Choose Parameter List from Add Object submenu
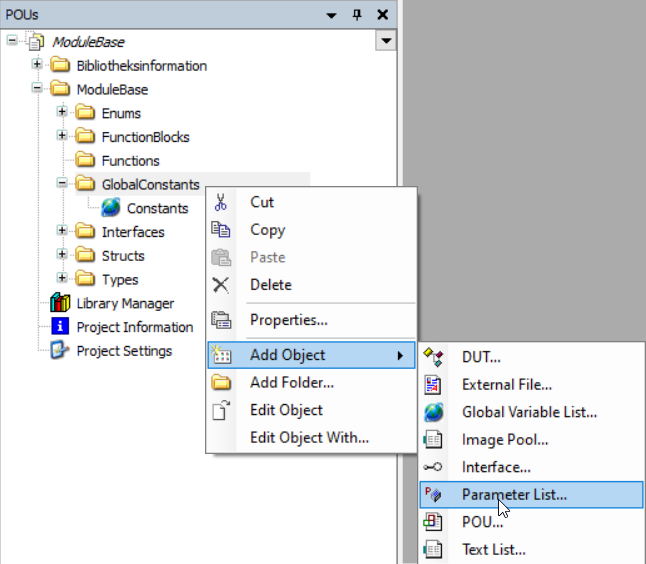This screenshot has width=646, height=564. click(x=514, y=494)
